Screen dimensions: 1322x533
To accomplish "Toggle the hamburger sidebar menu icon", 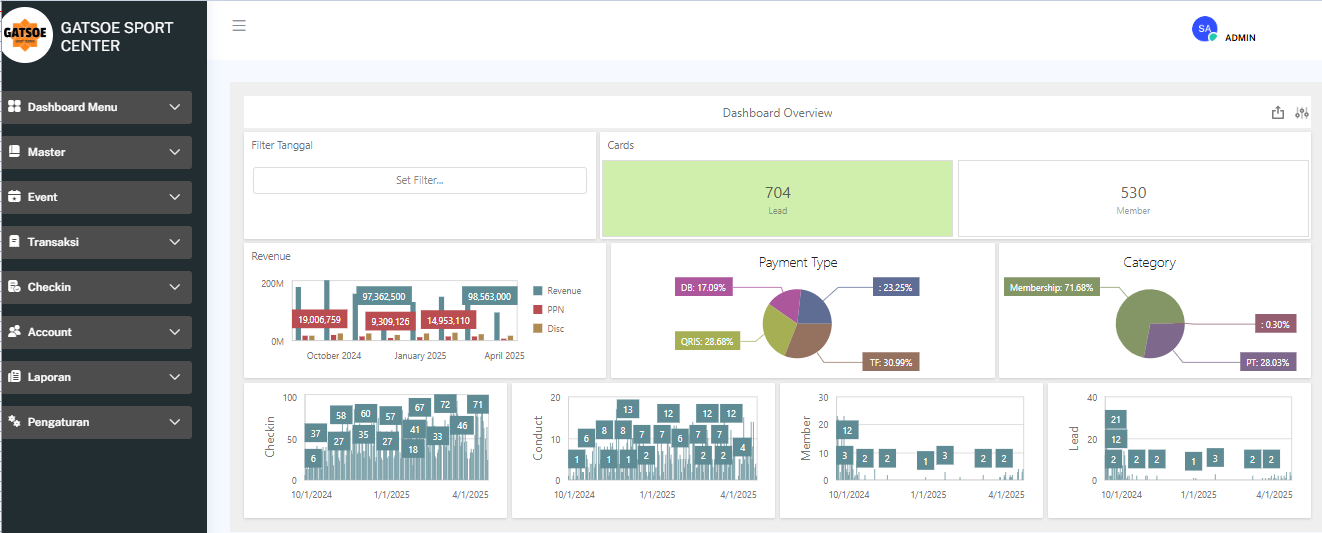I will point(239,26).
